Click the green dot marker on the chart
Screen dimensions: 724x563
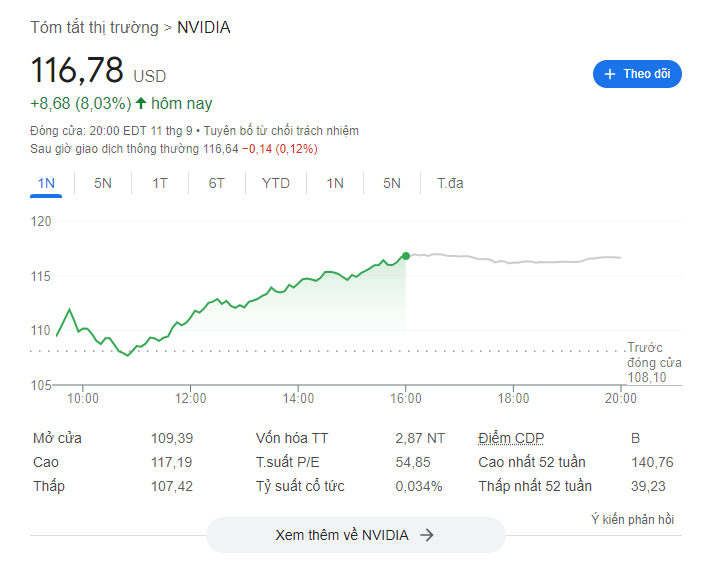[x=406, y=256]
